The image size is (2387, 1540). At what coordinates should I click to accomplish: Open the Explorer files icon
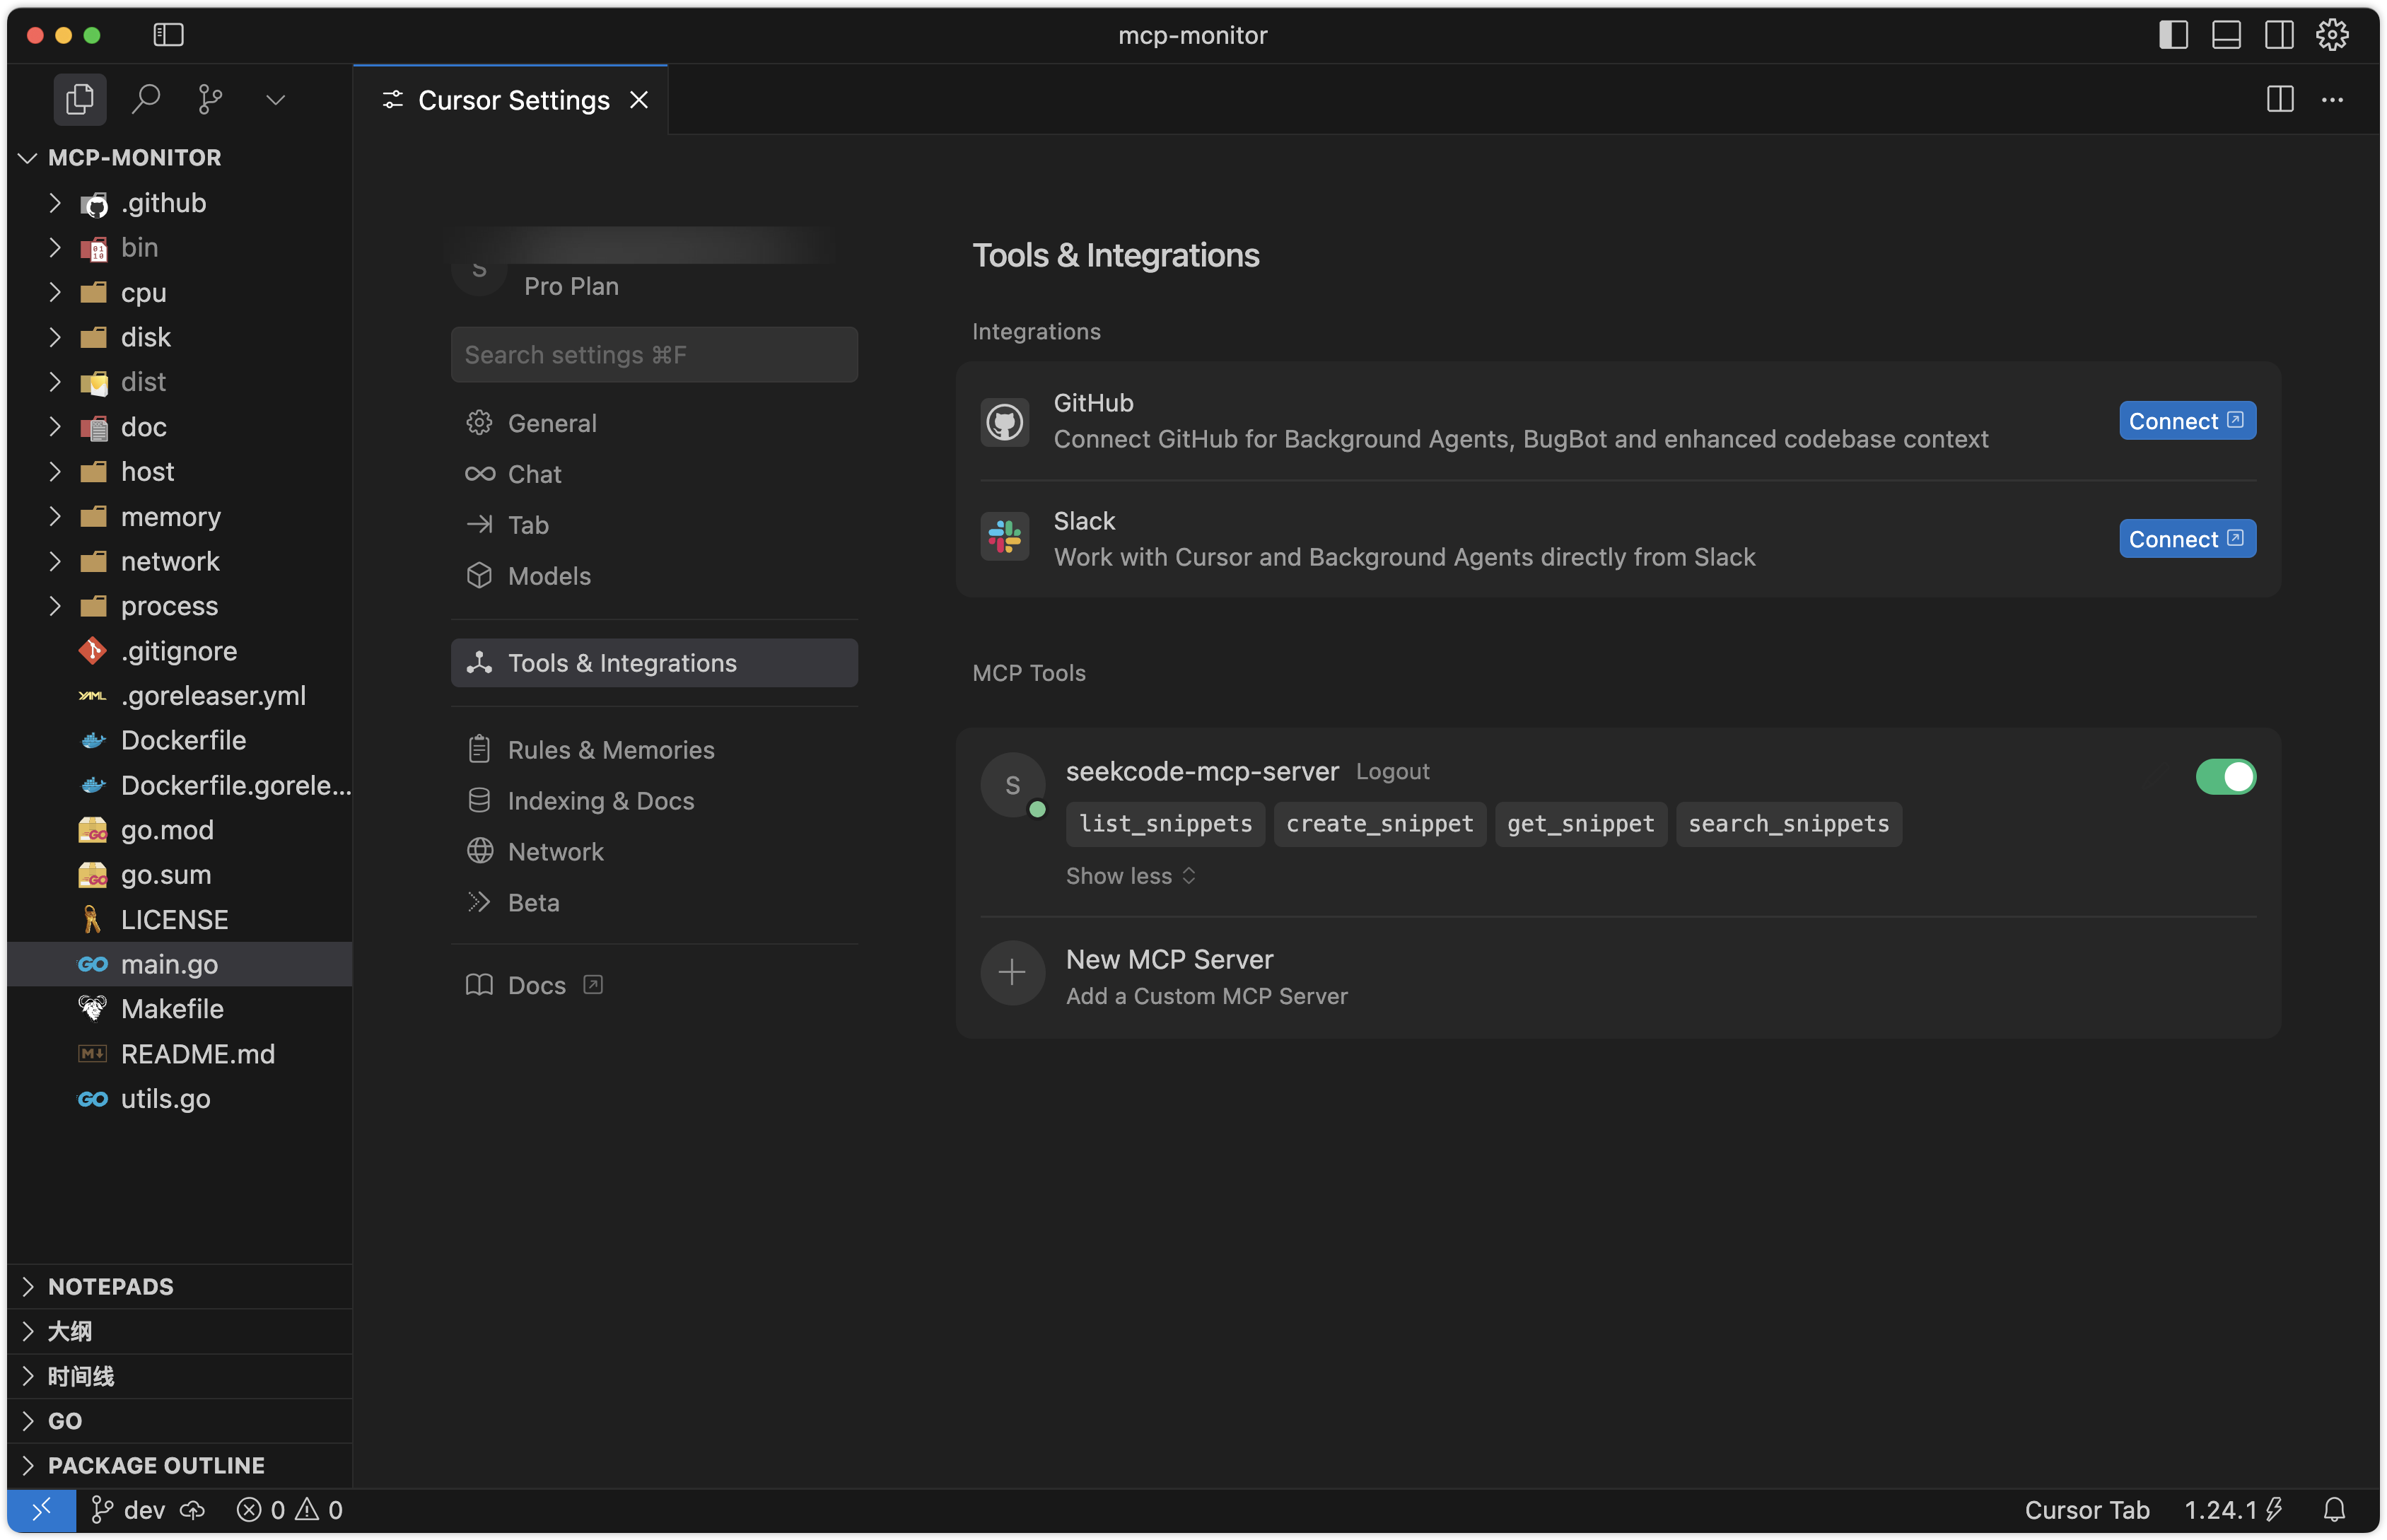click(x=79, y=99)
